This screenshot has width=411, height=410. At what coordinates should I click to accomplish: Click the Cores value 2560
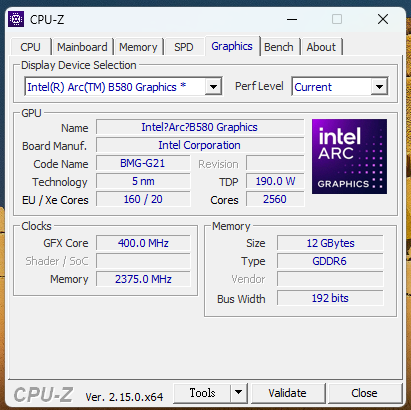275,199
